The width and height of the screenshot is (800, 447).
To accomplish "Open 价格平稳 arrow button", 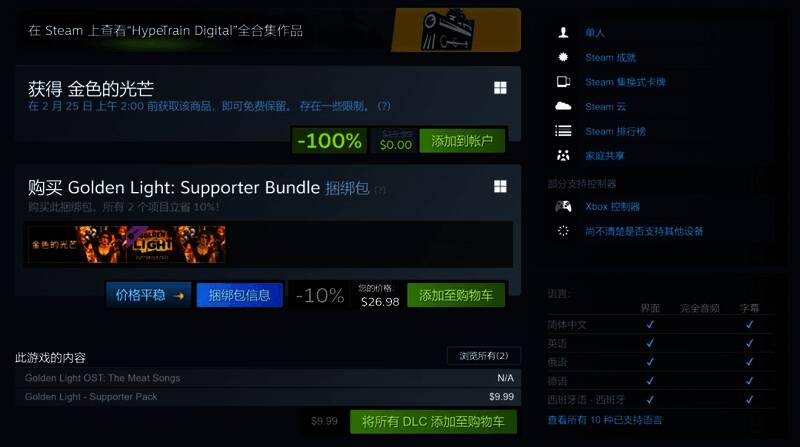I will coord(149,295).
